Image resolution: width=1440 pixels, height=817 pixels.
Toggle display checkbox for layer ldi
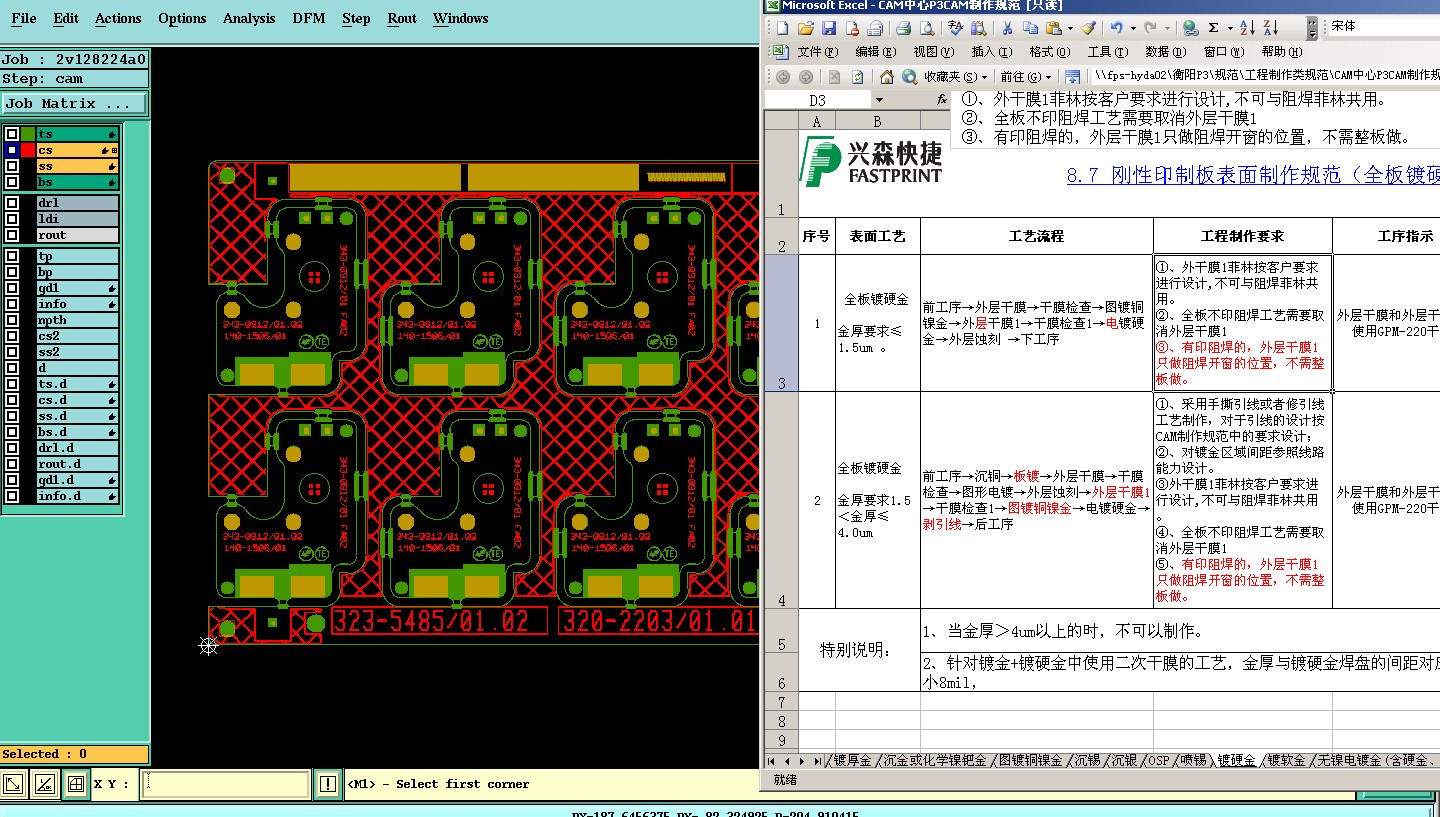tap(12, 219)
